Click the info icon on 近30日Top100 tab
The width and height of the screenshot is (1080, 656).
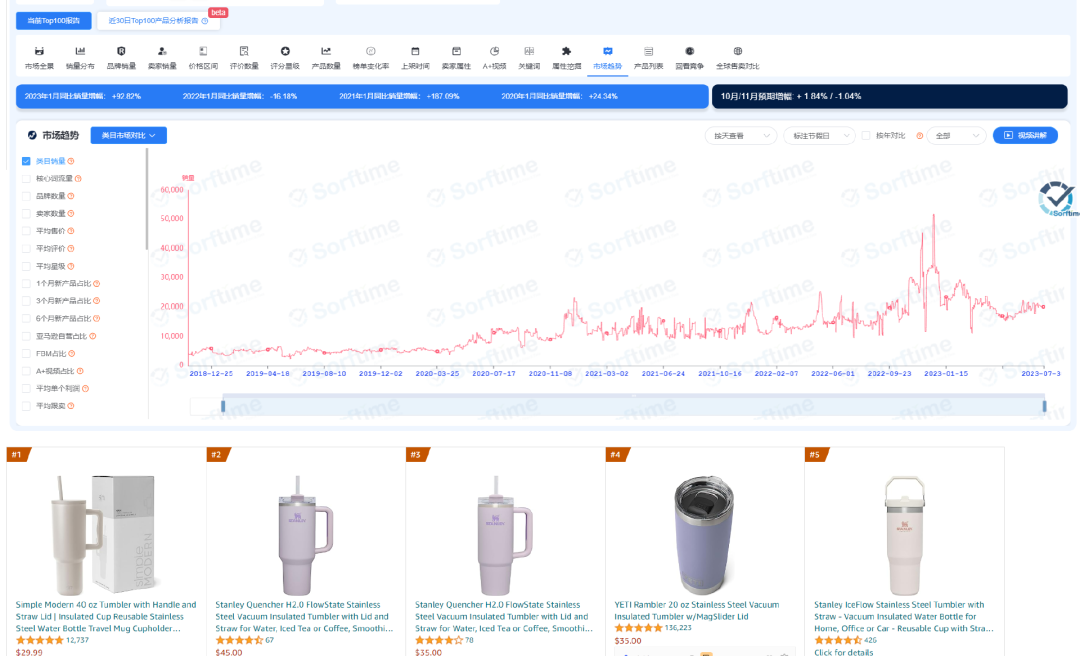205,21
